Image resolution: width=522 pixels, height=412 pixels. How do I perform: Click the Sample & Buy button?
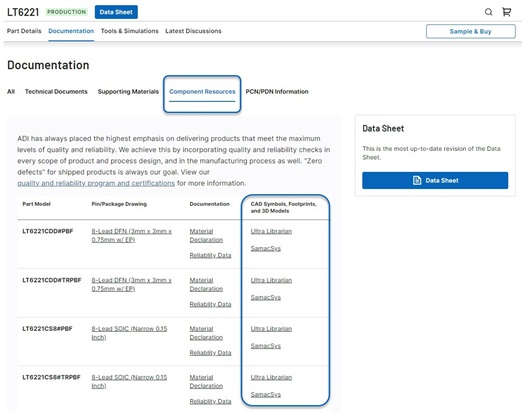[x=470, y=31]
